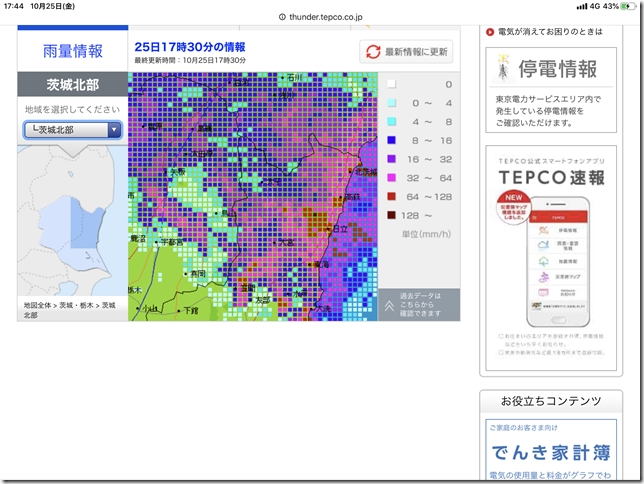Tap the up-chevron icon for past data
Screen dimensions: 644x484
(387, 305)
